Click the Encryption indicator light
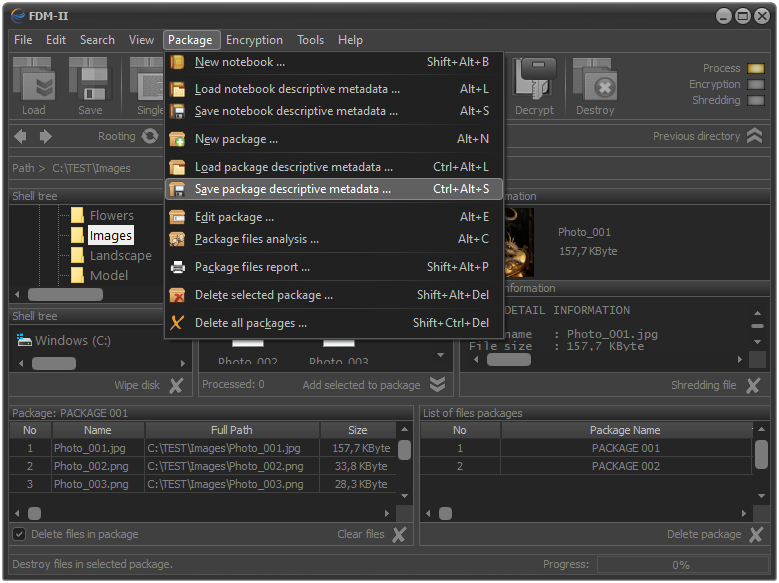This screenshot has width=779, height=583. coord(756,84)
